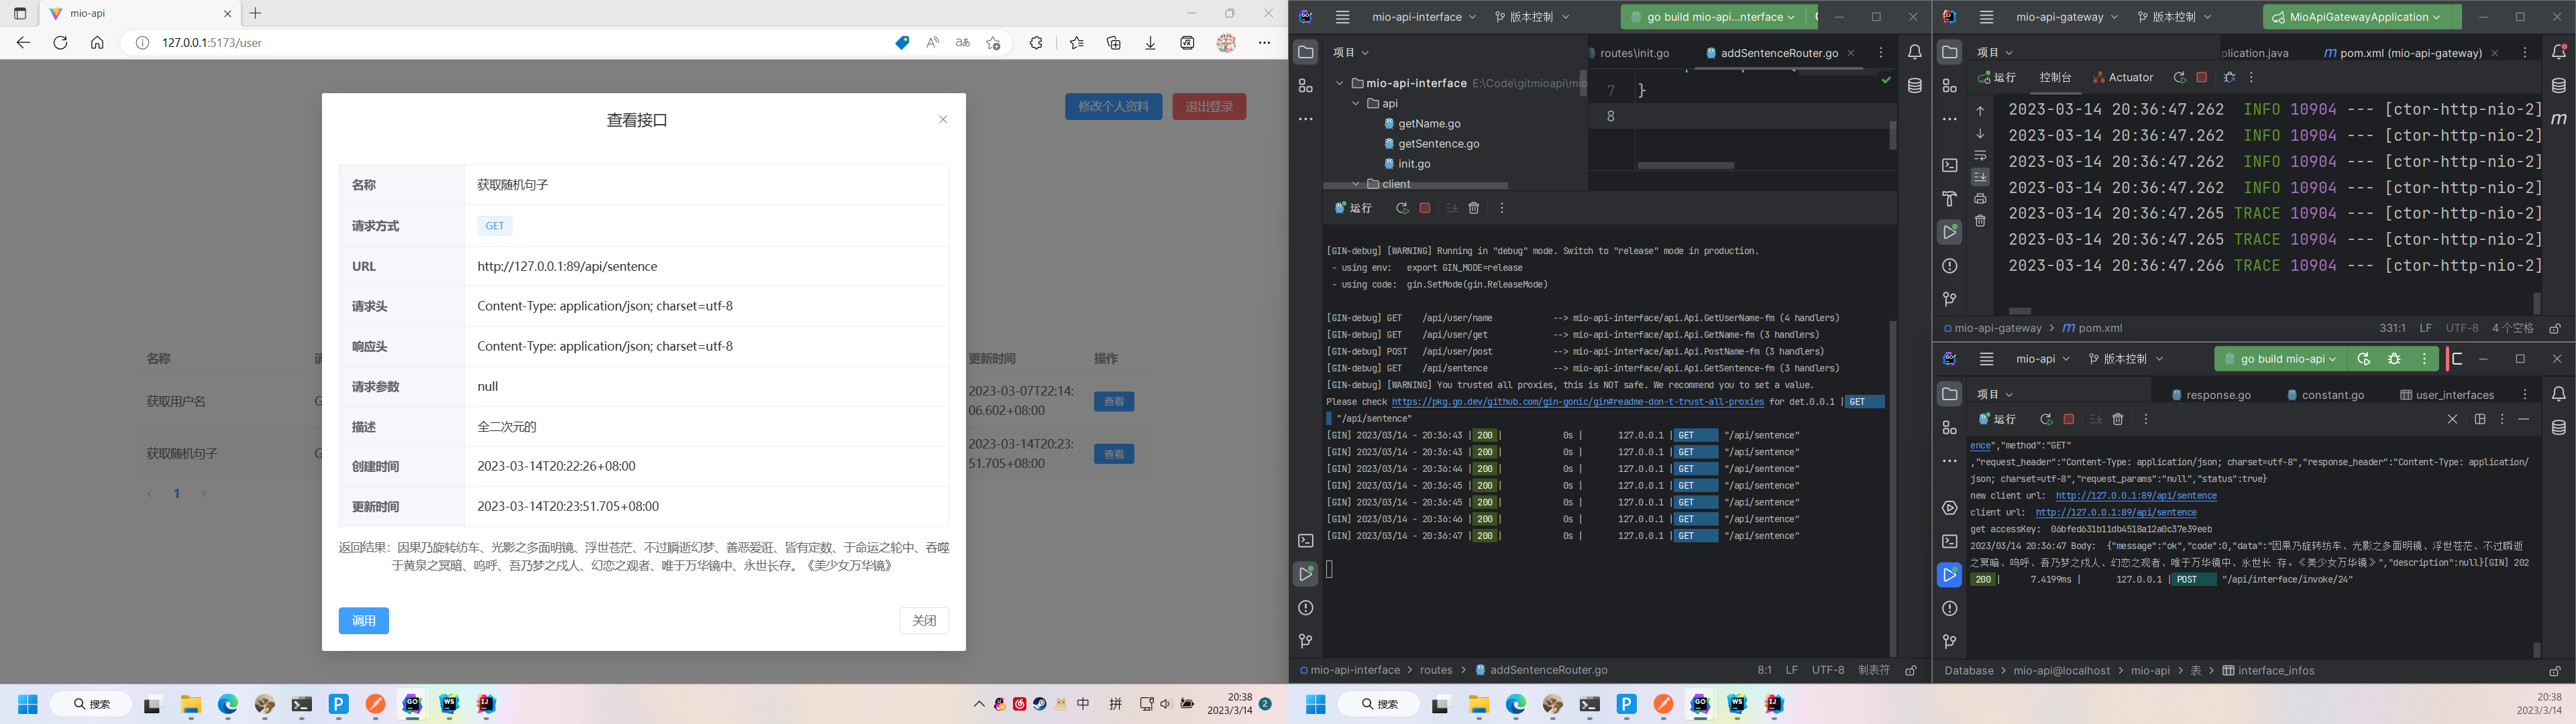Switch to the routes\init.go editor tab

pyautogui.click(x=1634, y=53)
